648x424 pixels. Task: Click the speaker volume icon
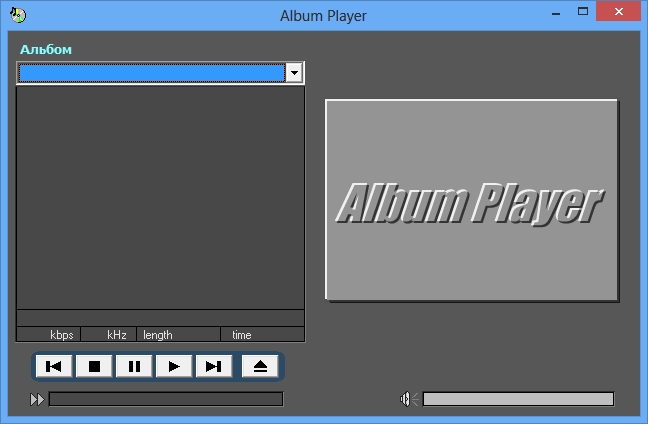coord(408,399)
